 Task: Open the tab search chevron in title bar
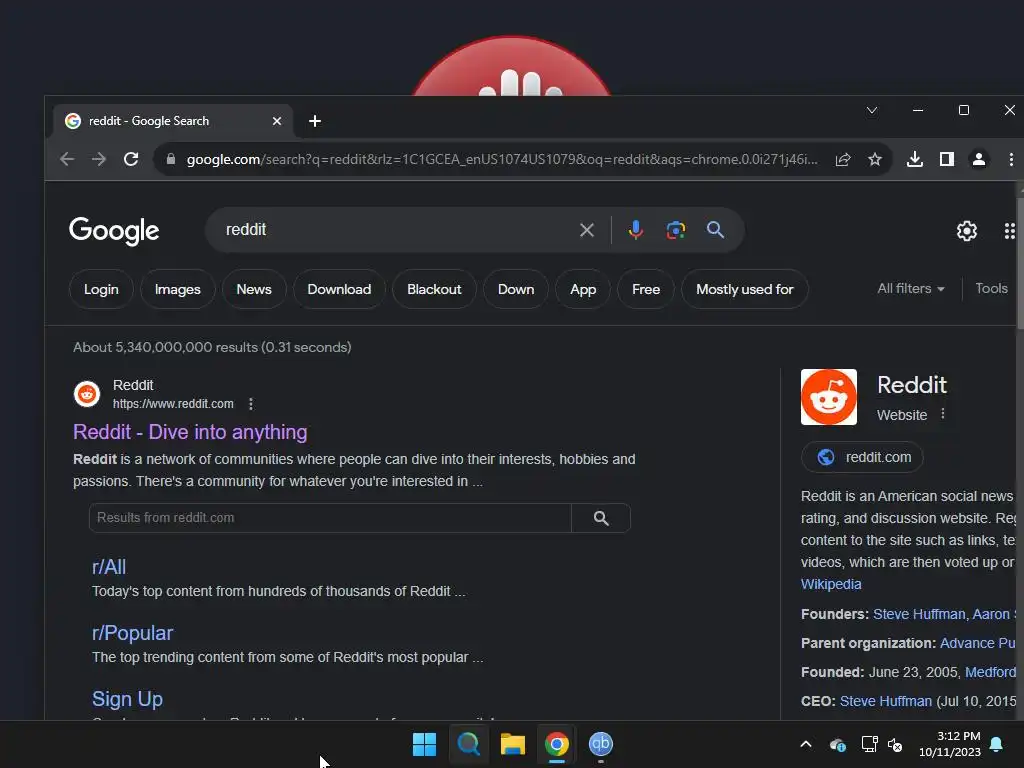[872, 110]
